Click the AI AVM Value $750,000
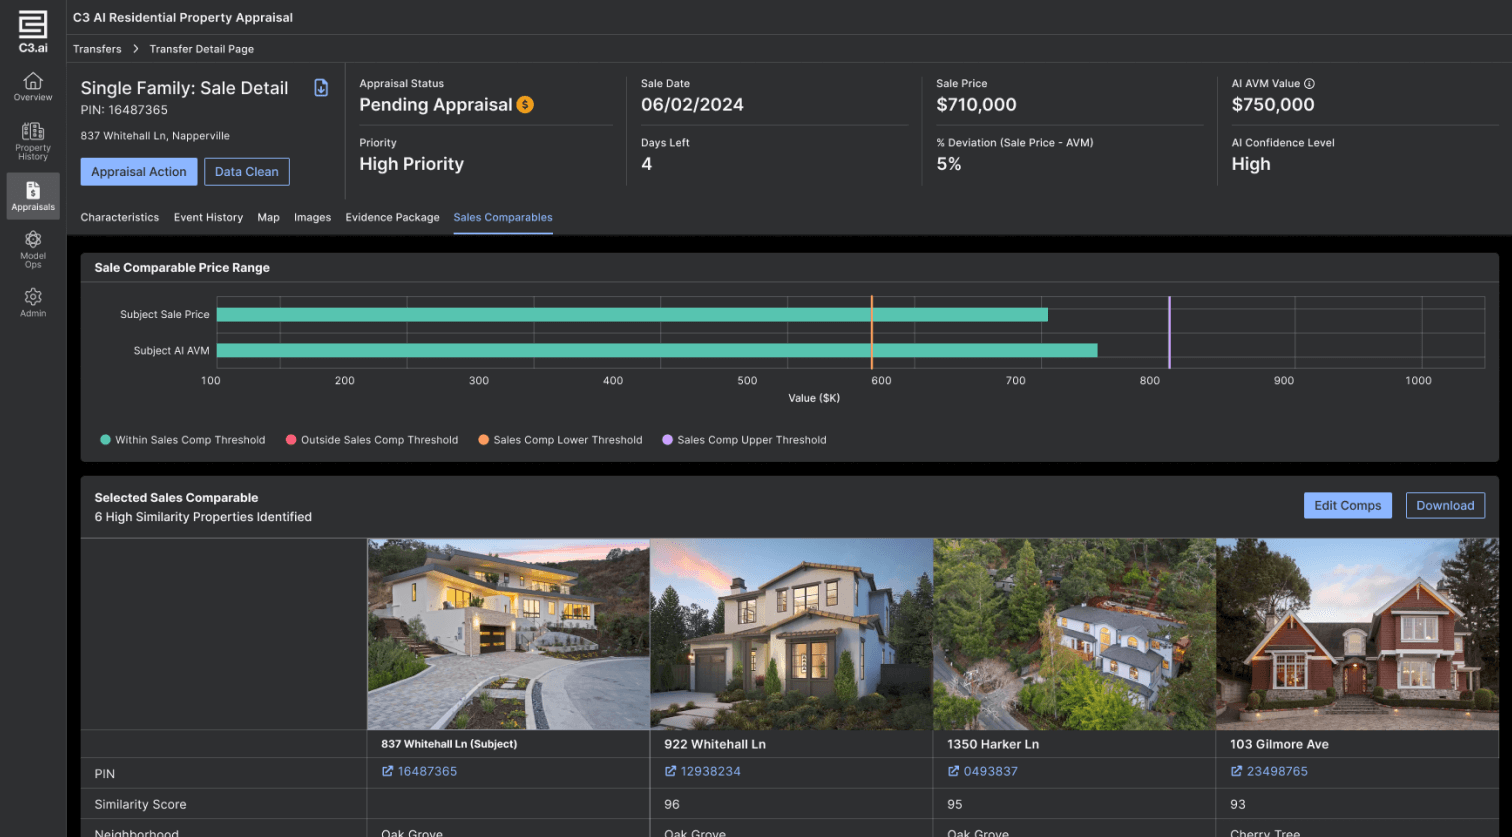Image resolution: width=1512 pixels, height=837 pixels. pyautogui.click(x=1273, y=105)
